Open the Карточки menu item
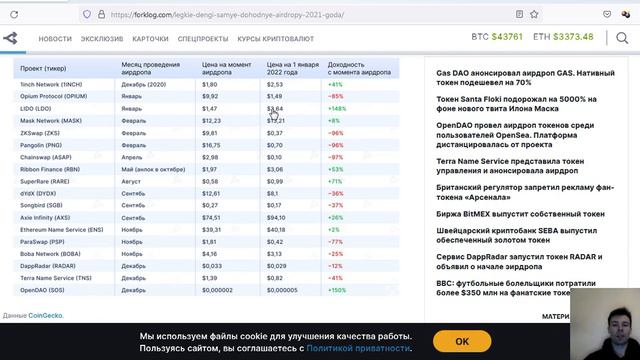The height and width of the screenshot is (360, 640). (x=150, y=39)
